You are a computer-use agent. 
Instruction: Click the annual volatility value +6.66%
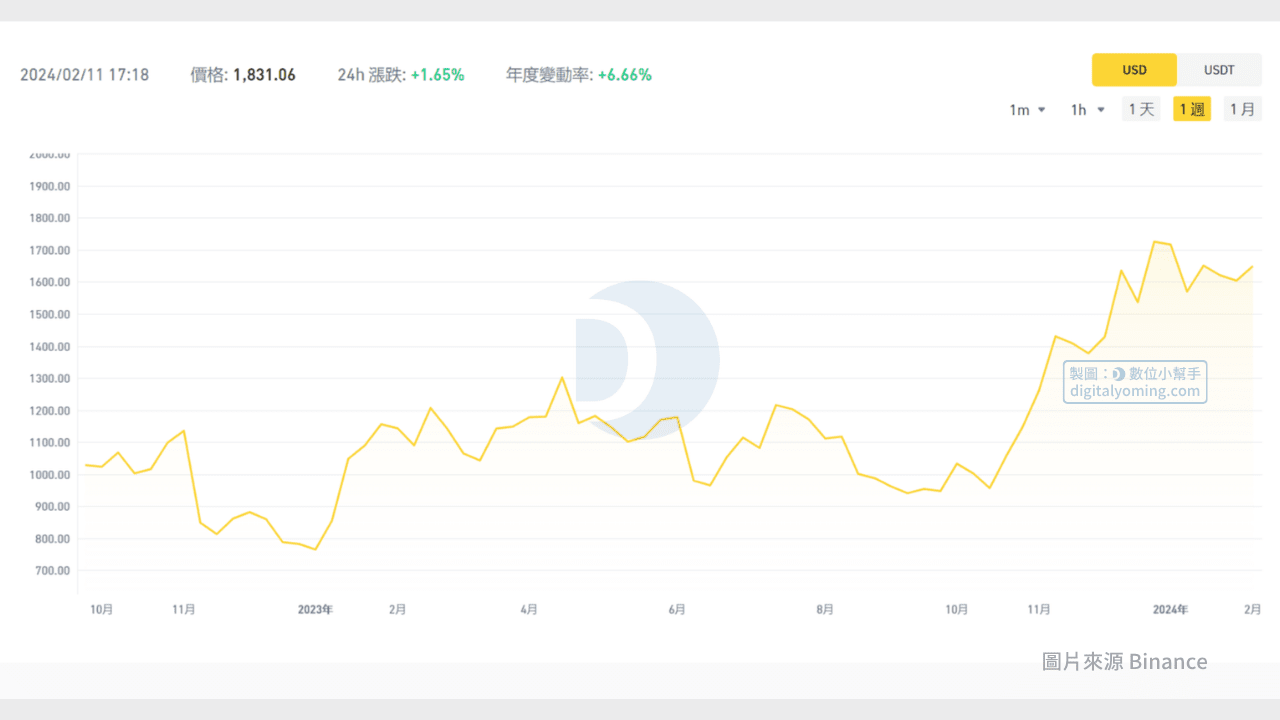pyautogui.click(x=624, y=75)
